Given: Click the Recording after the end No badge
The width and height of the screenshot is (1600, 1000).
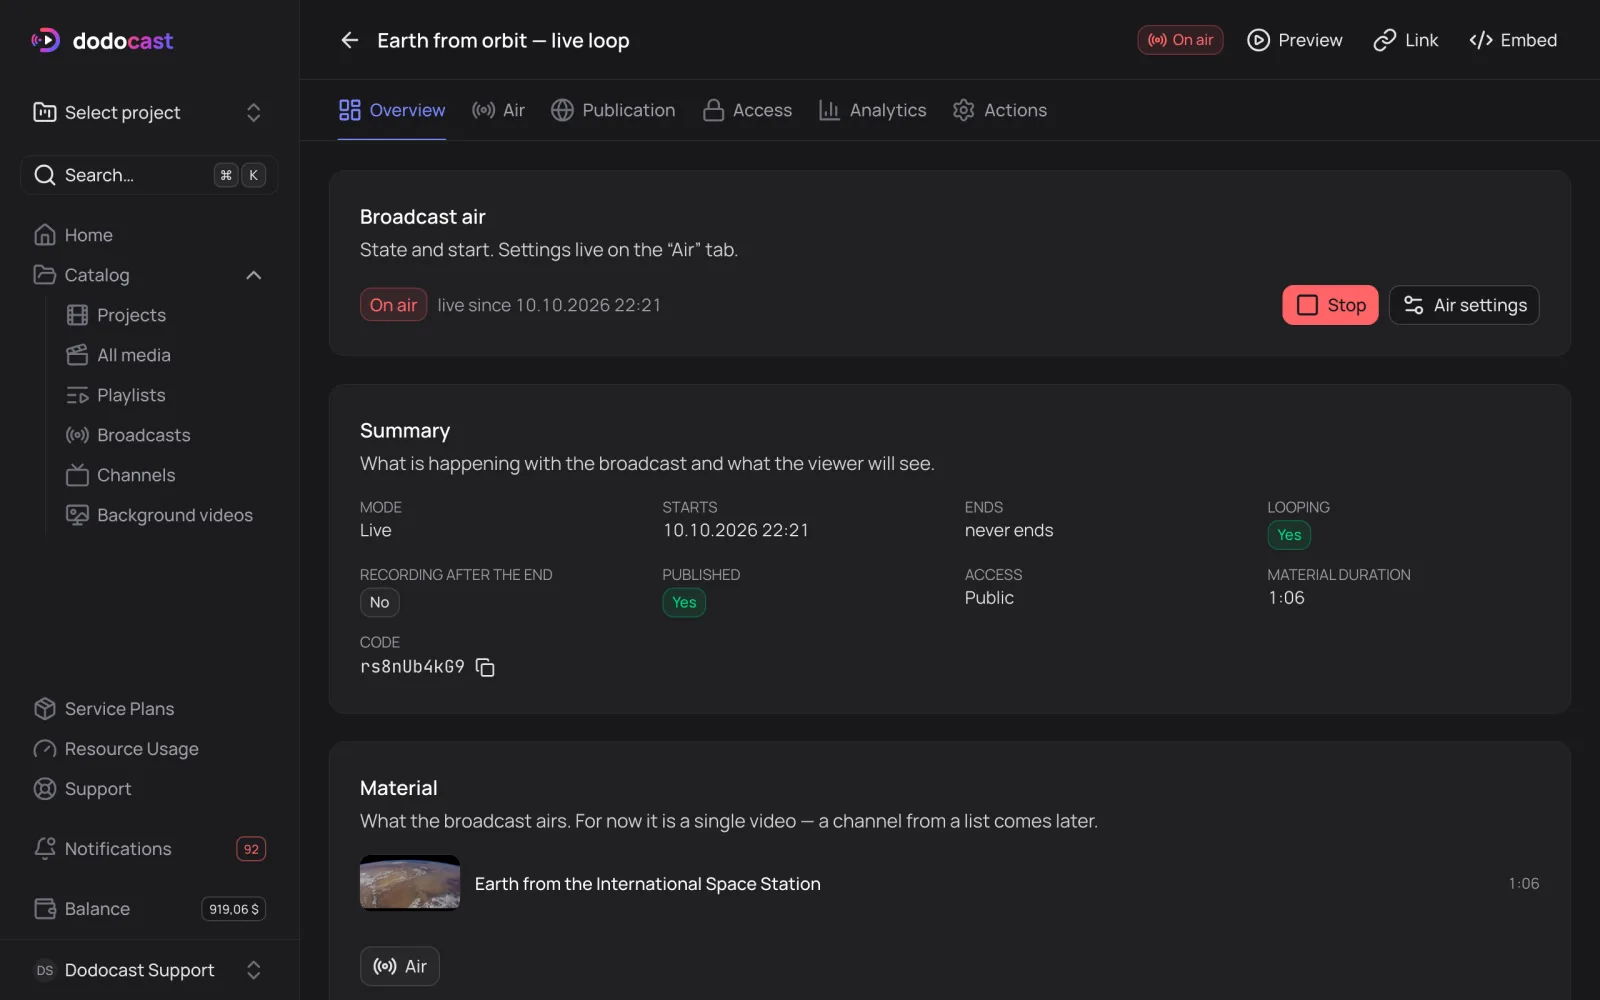Looking at the screenshot, I should click(x=380, y=602).
